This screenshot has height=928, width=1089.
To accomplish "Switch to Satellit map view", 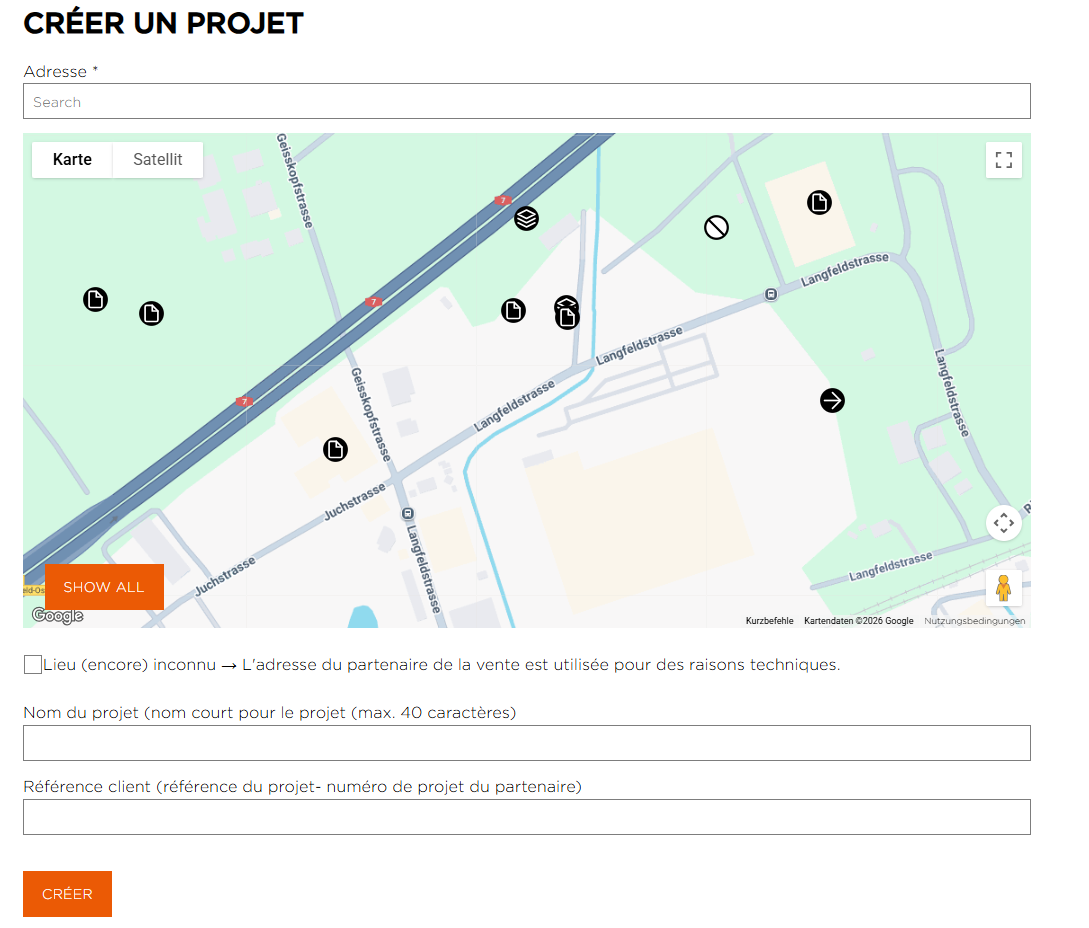I will [x=158, y=160].
